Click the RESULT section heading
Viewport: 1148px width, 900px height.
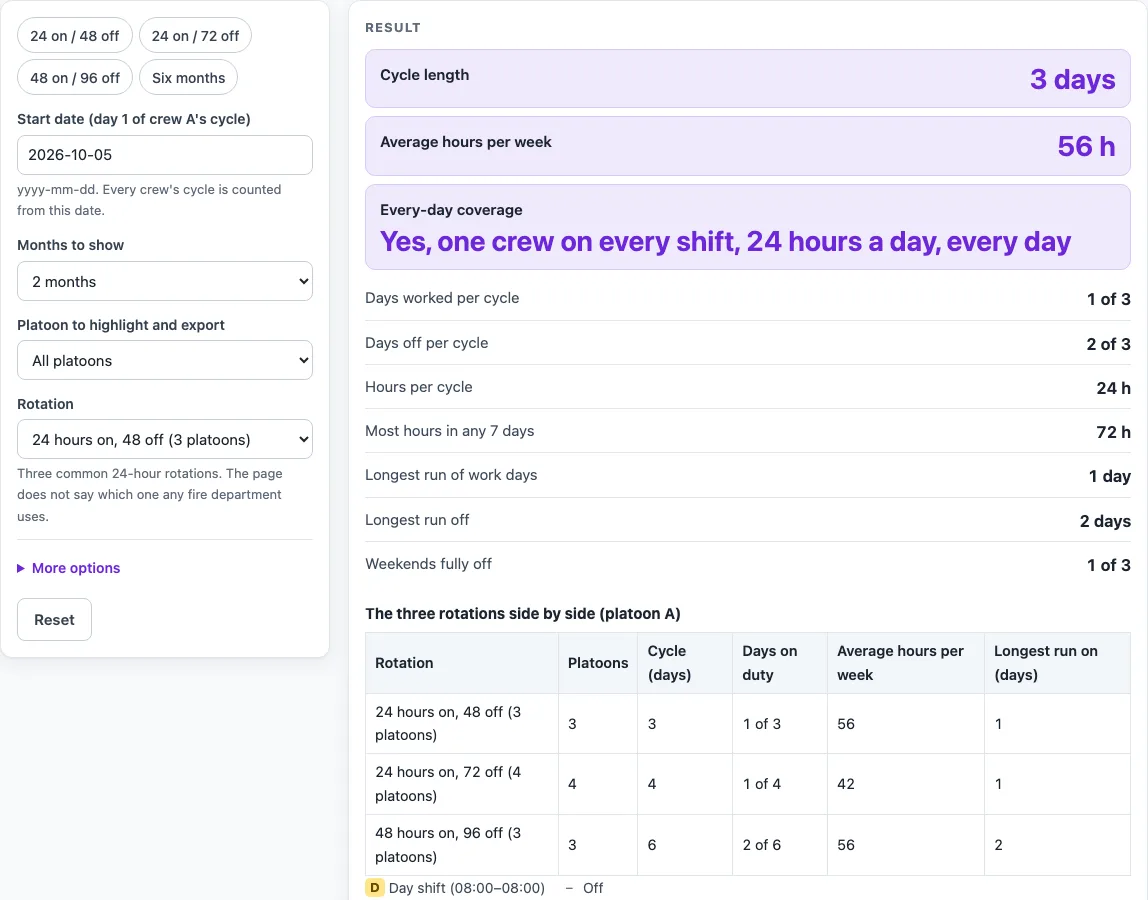click(393, 28)
